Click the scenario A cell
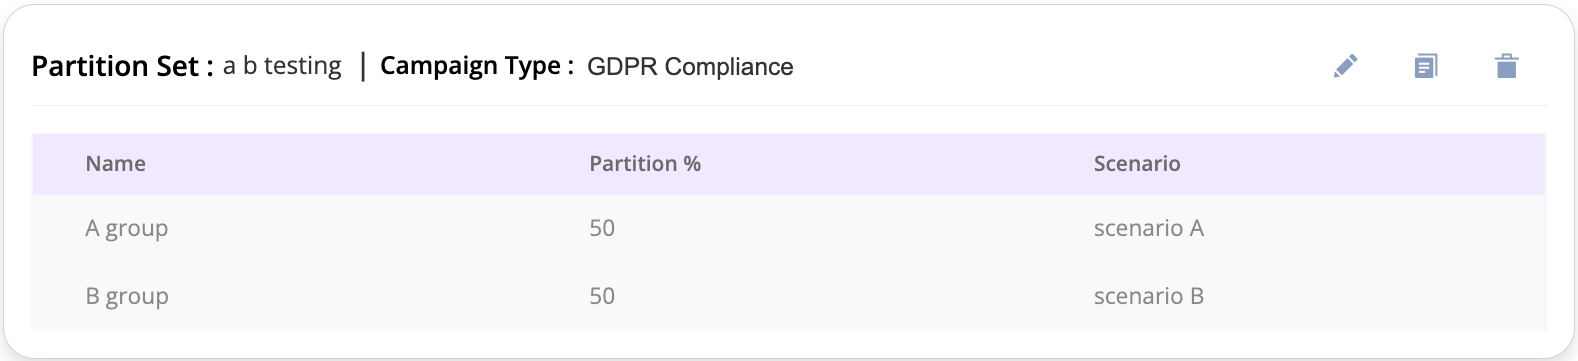The image size is (1578, 361). tap(1149, 228)
